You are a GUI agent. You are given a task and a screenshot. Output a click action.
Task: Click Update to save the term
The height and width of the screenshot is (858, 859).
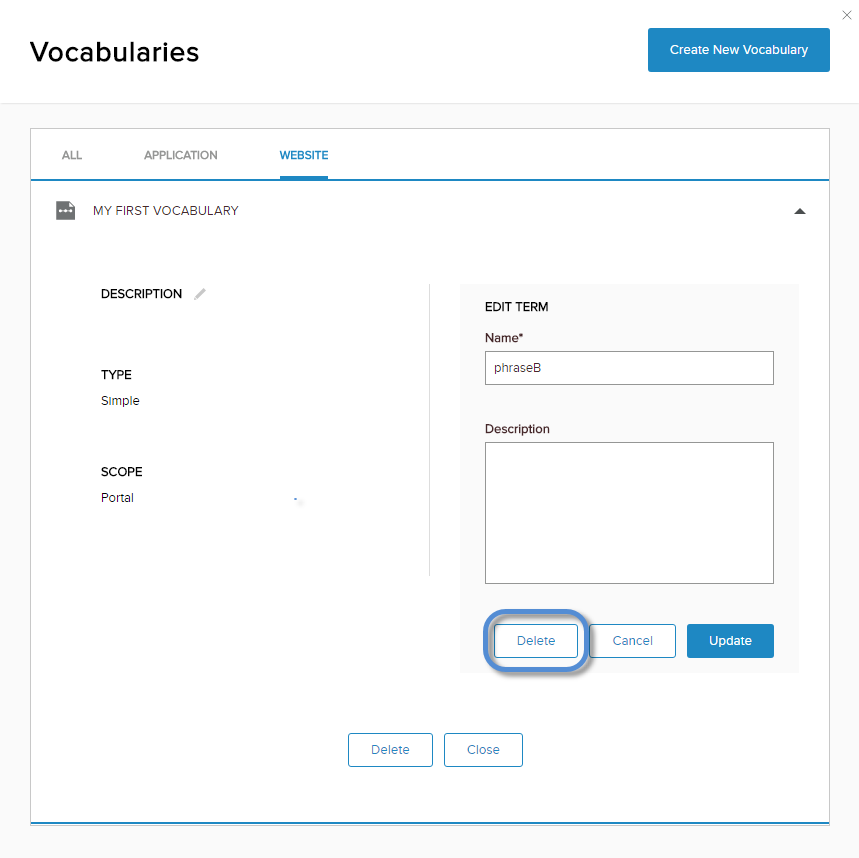pos(730,640)
